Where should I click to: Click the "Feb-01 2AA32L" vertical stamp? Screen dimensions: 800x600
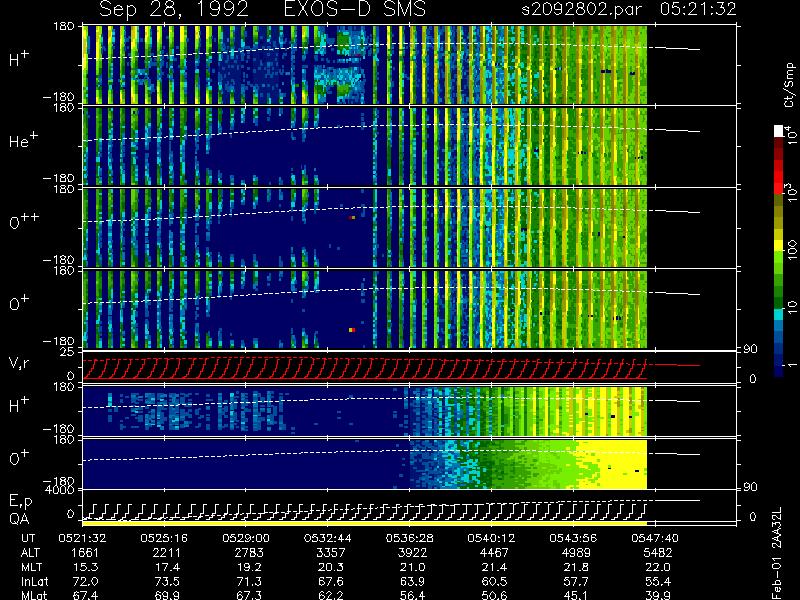point(777,554)
